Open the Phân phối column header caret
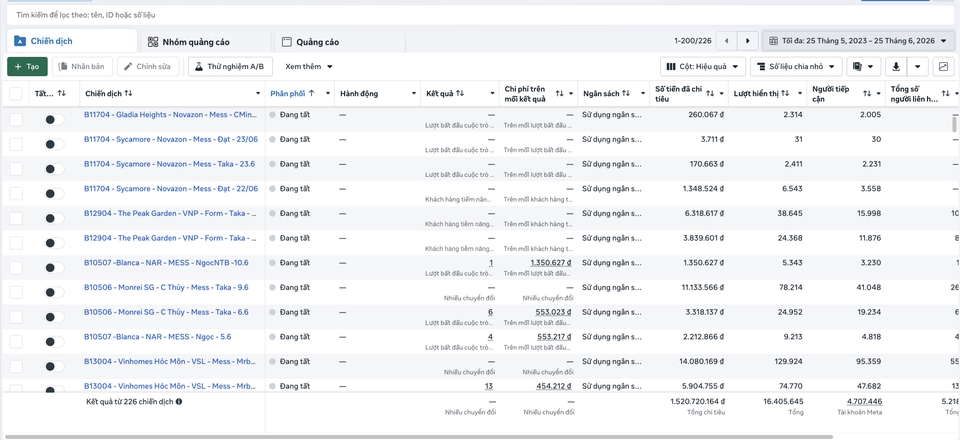This screenshot has width=960, height=440. point(328,94)
